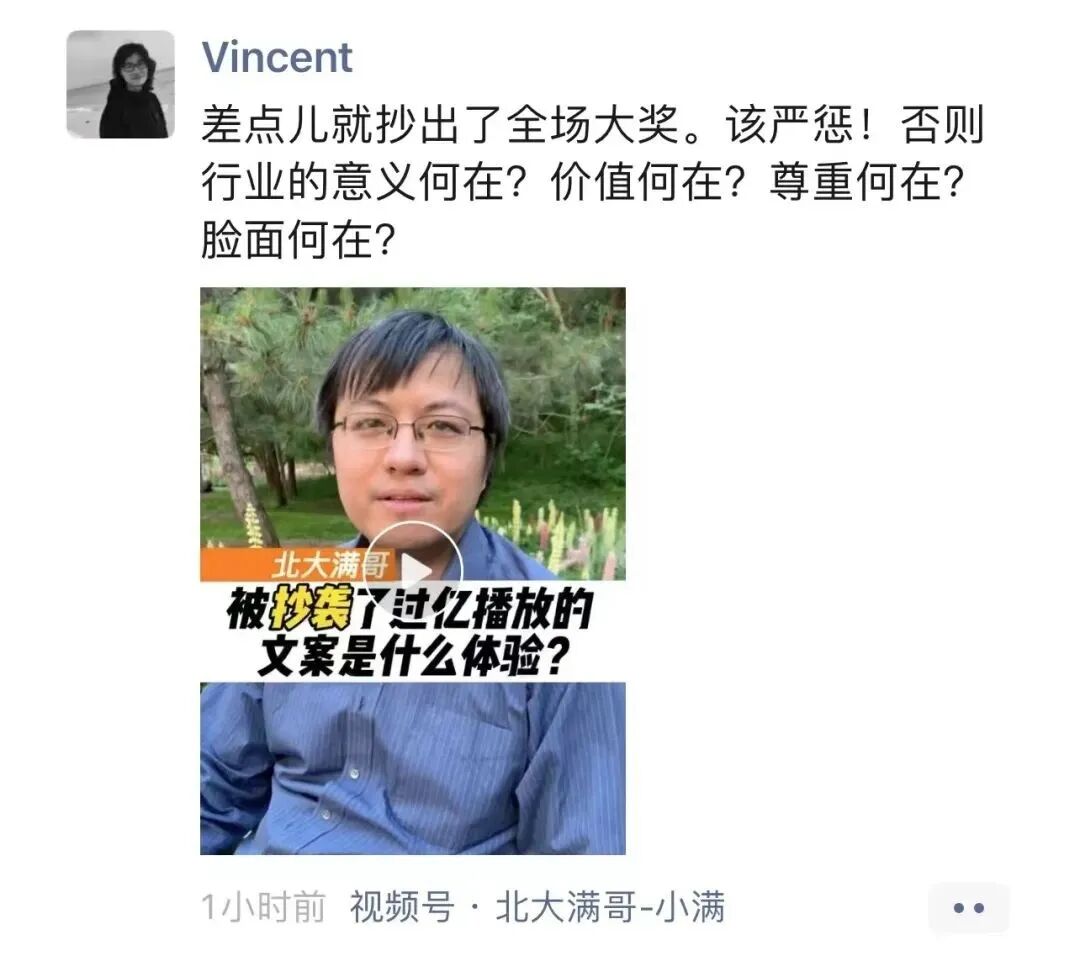The image size is (1079, 956).
Task: Tap the blue shirt area of video
Action: [x=413, y=768]
